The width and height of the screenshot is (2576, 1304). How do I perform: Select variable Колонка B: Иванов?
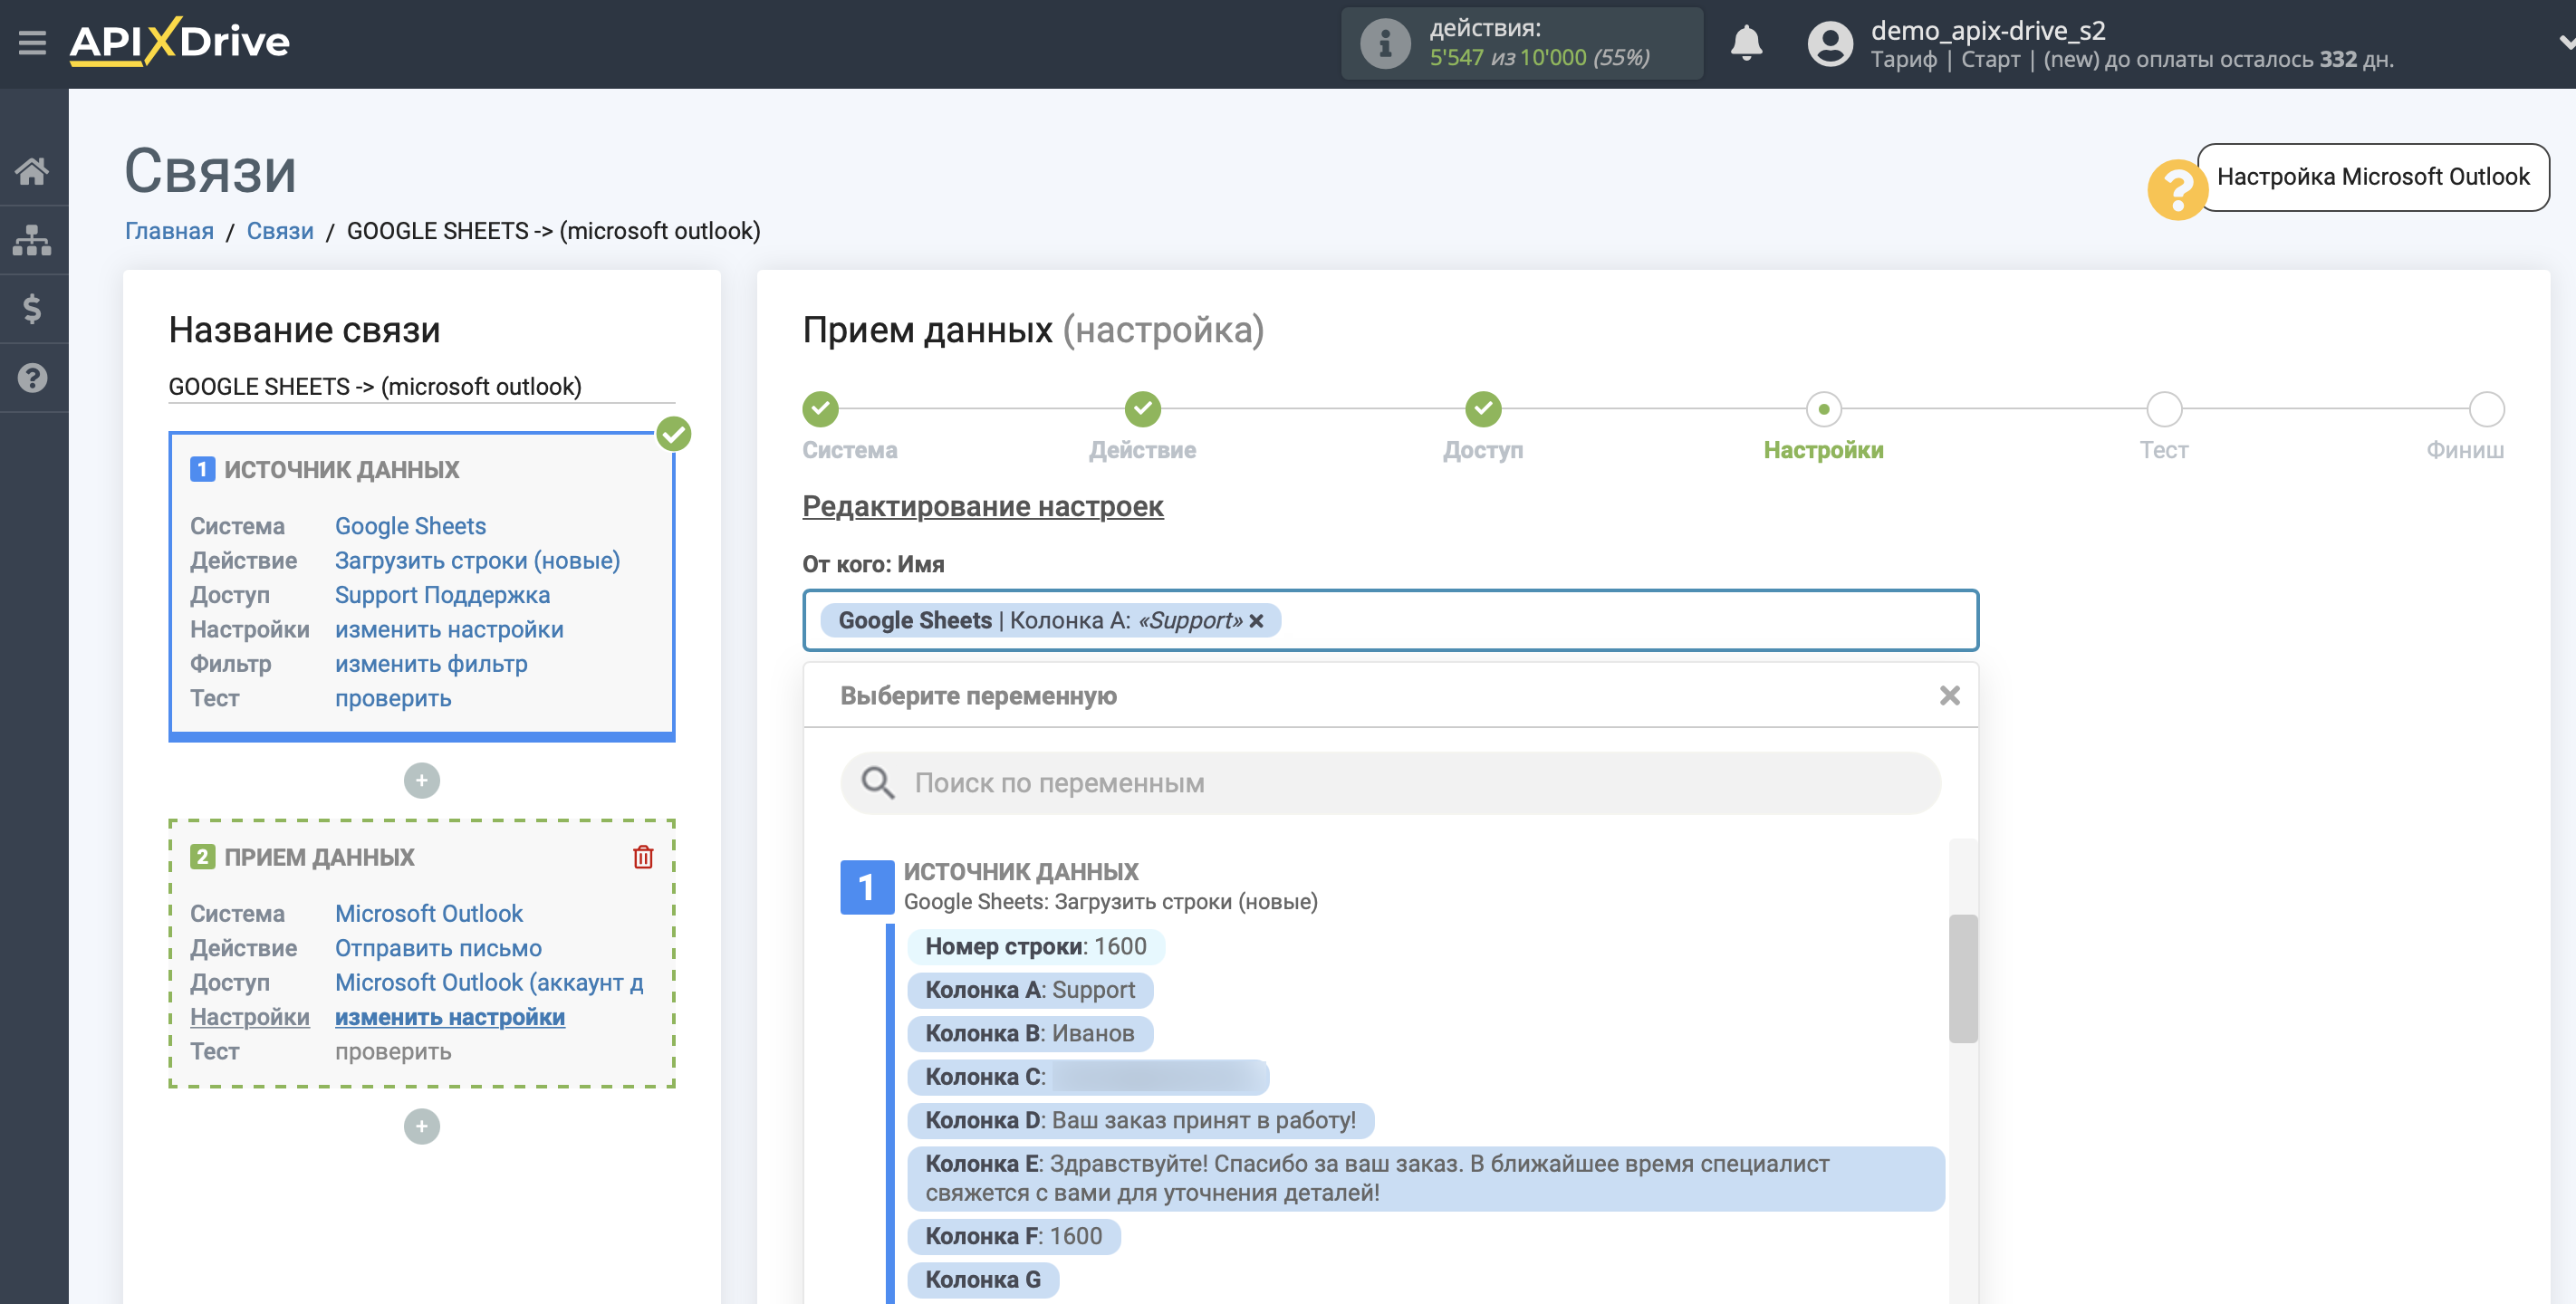tap(1029, 1033)
